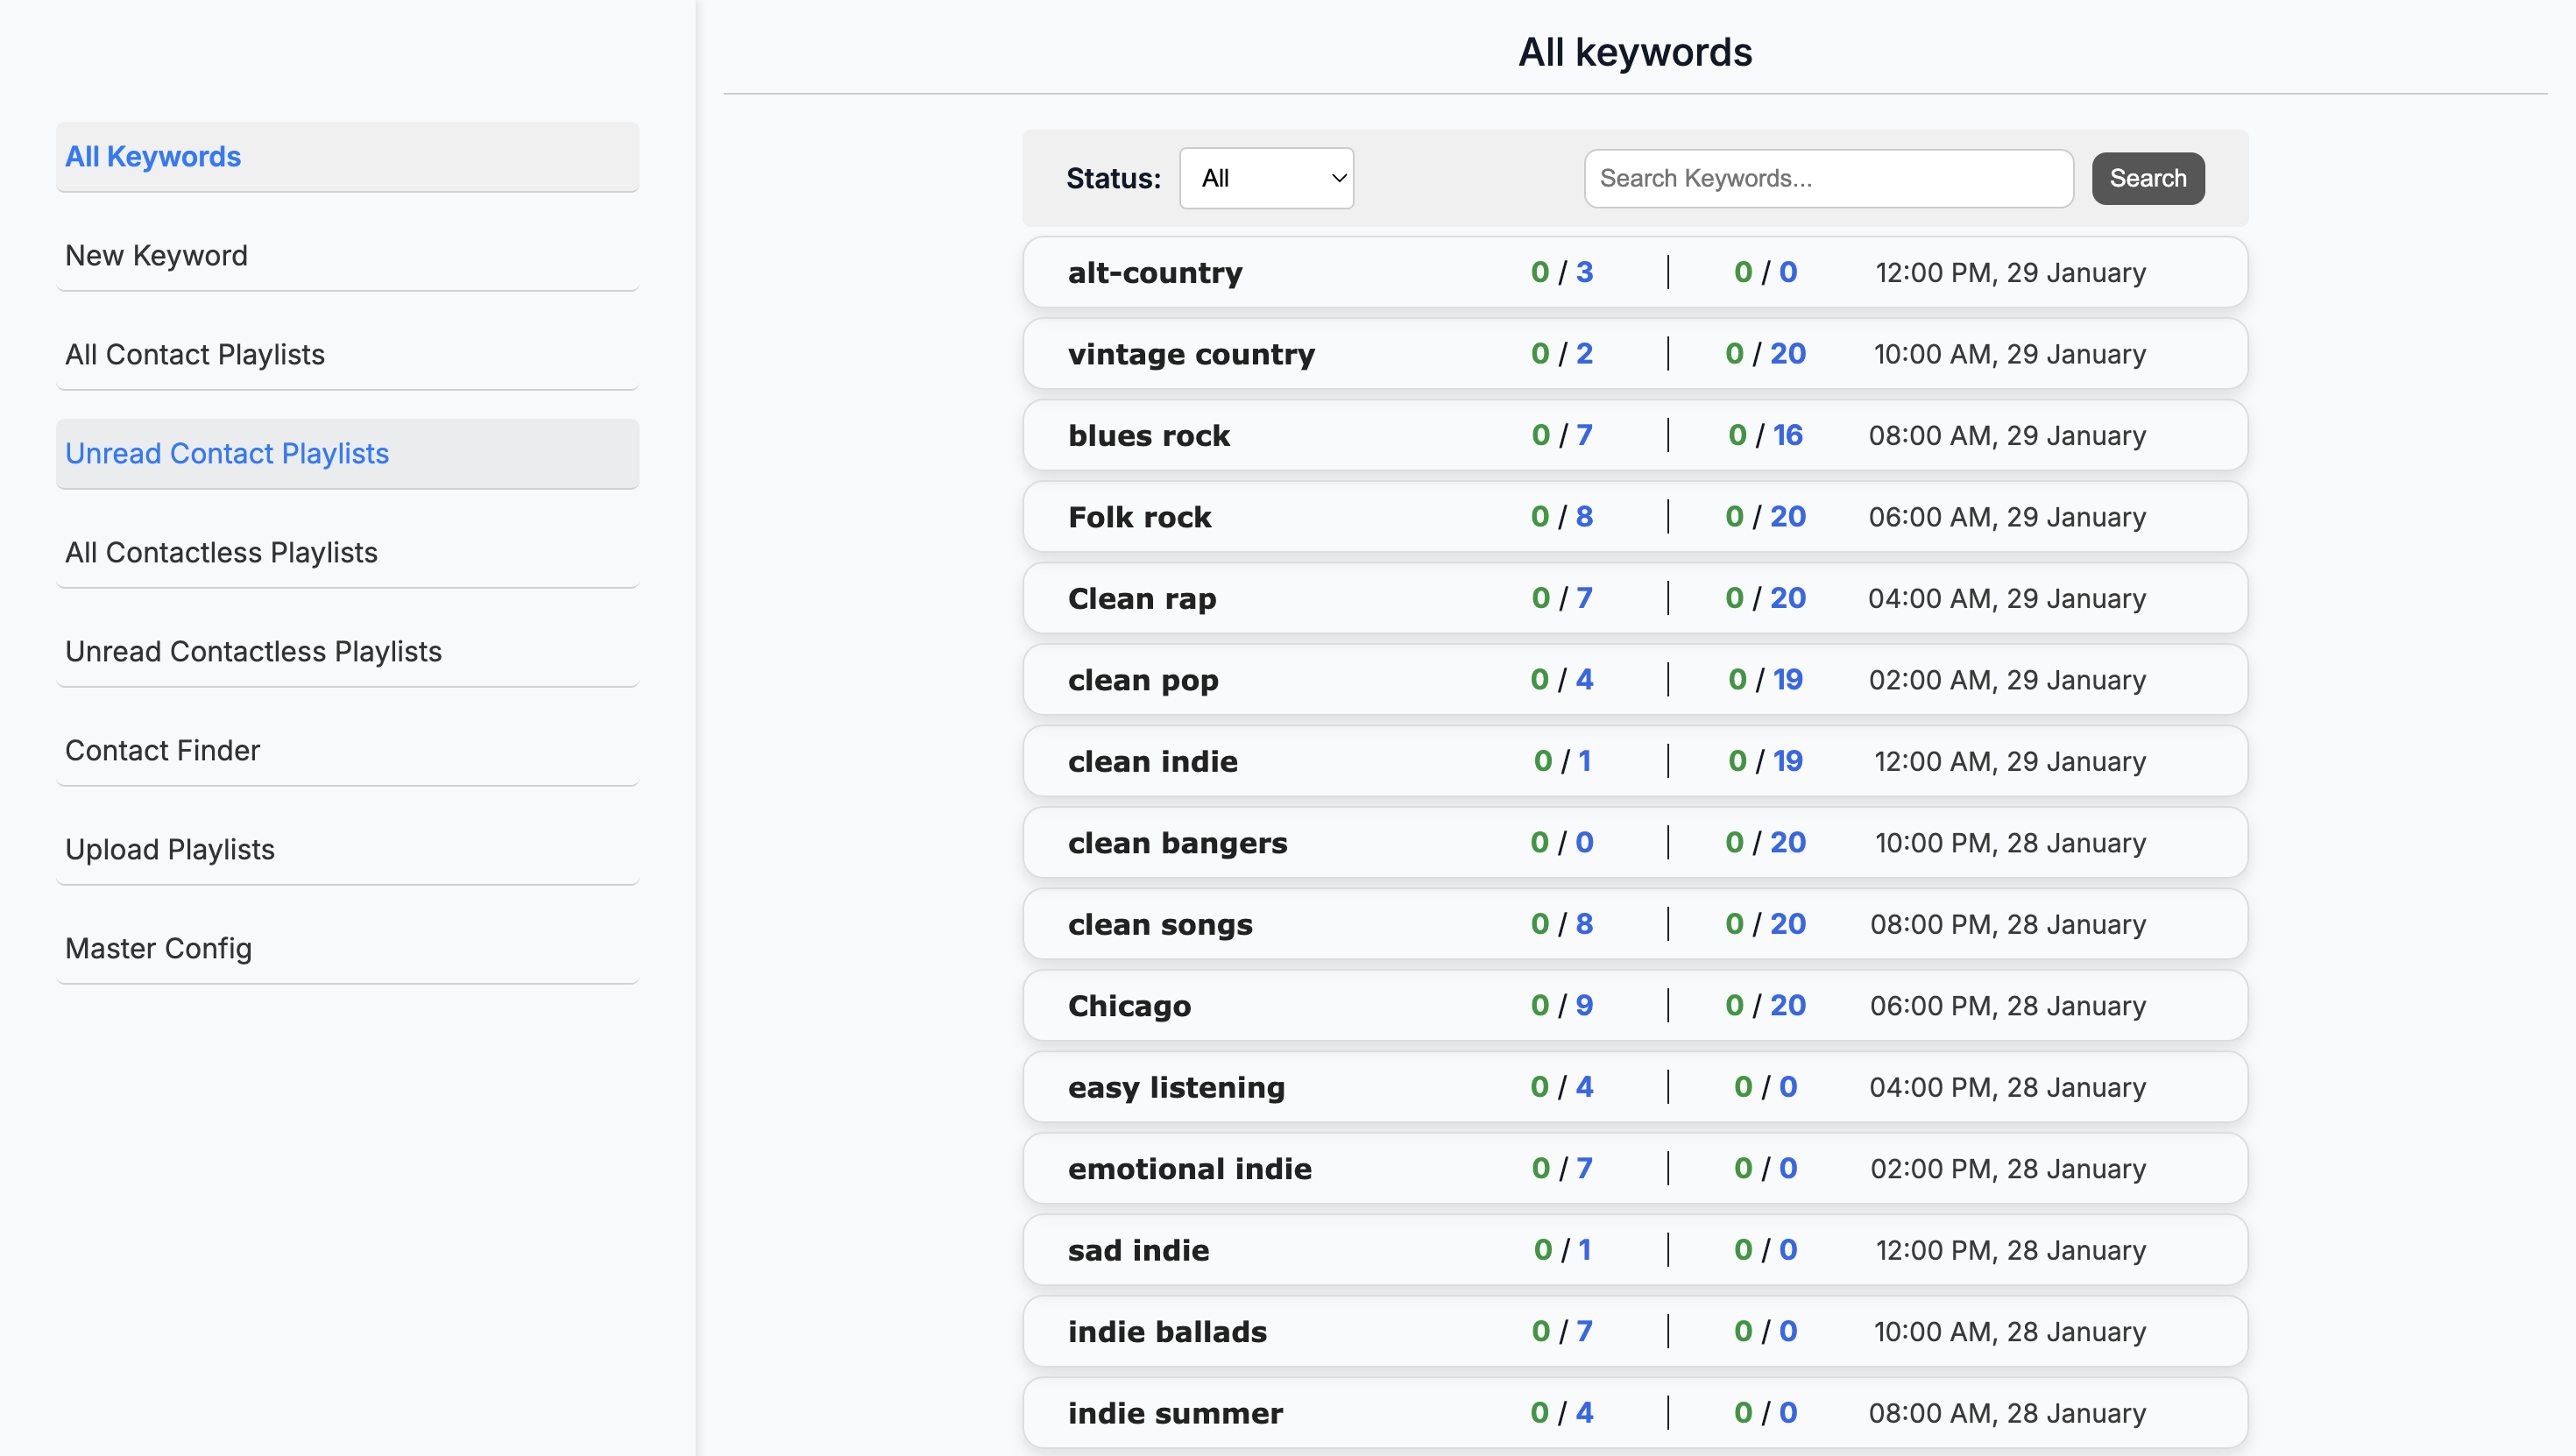Go to Upload Playlists

(347, 849)
